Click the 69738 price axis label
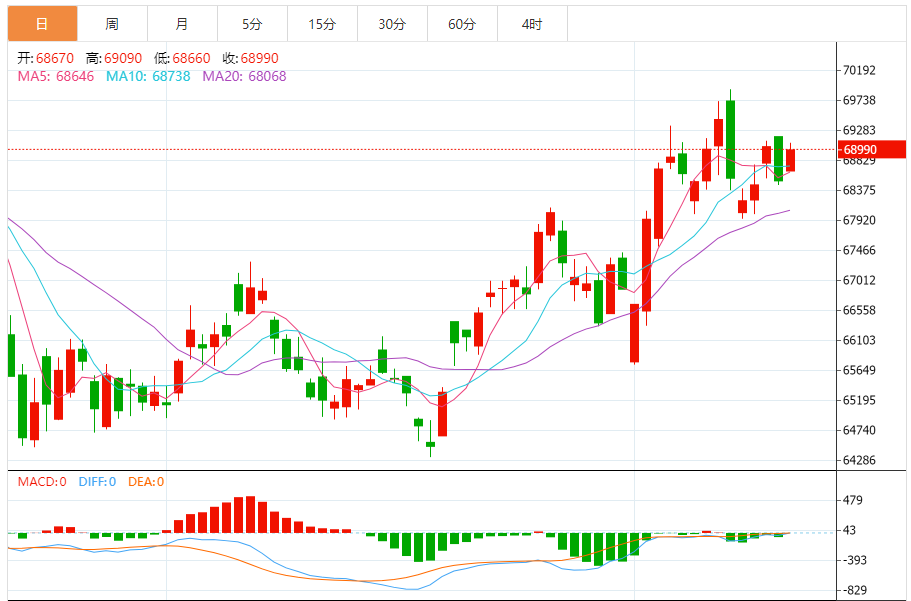The height and width of the screenshot is (601, 911). pos(859,101)
